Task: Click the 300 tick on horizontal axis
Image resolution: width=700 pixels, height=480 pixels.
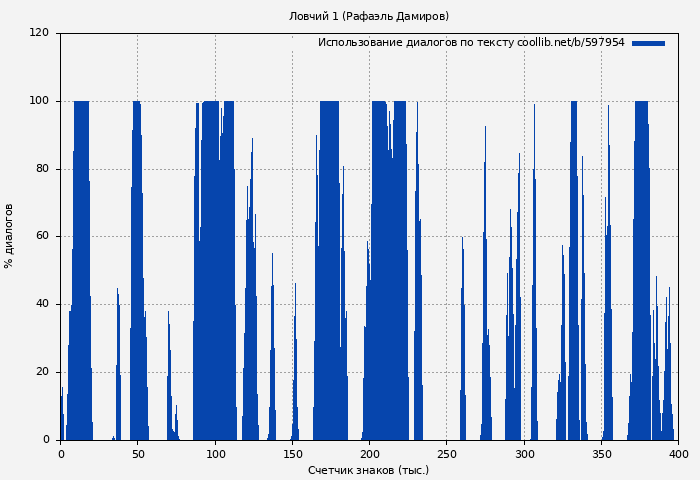Action: pos(524,453)
